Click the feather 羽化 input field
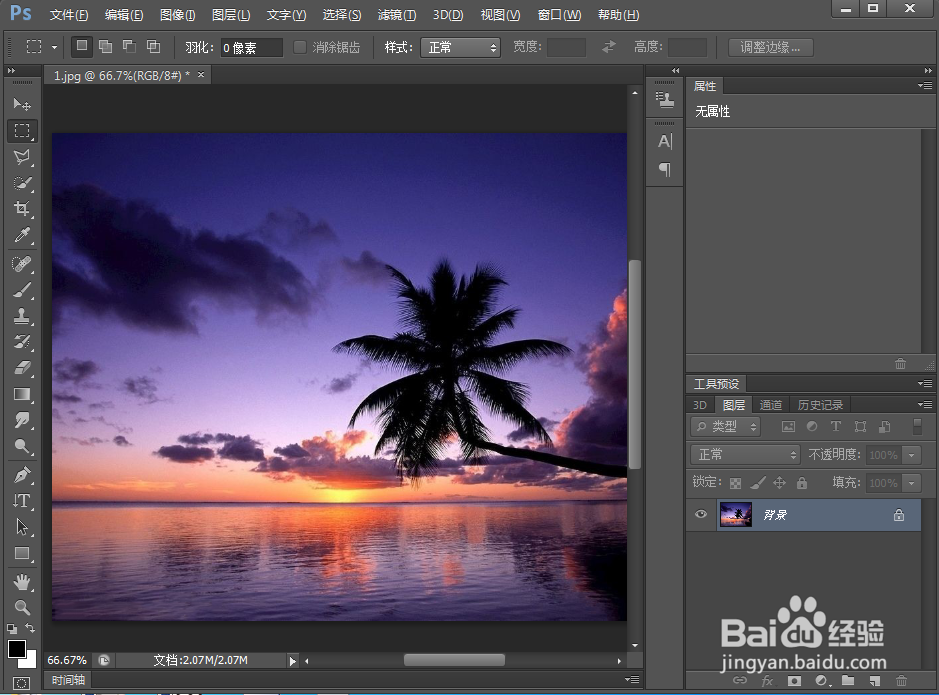Image resolution: width=939 pixels, height=695 pixels. (x=252, y=47)
